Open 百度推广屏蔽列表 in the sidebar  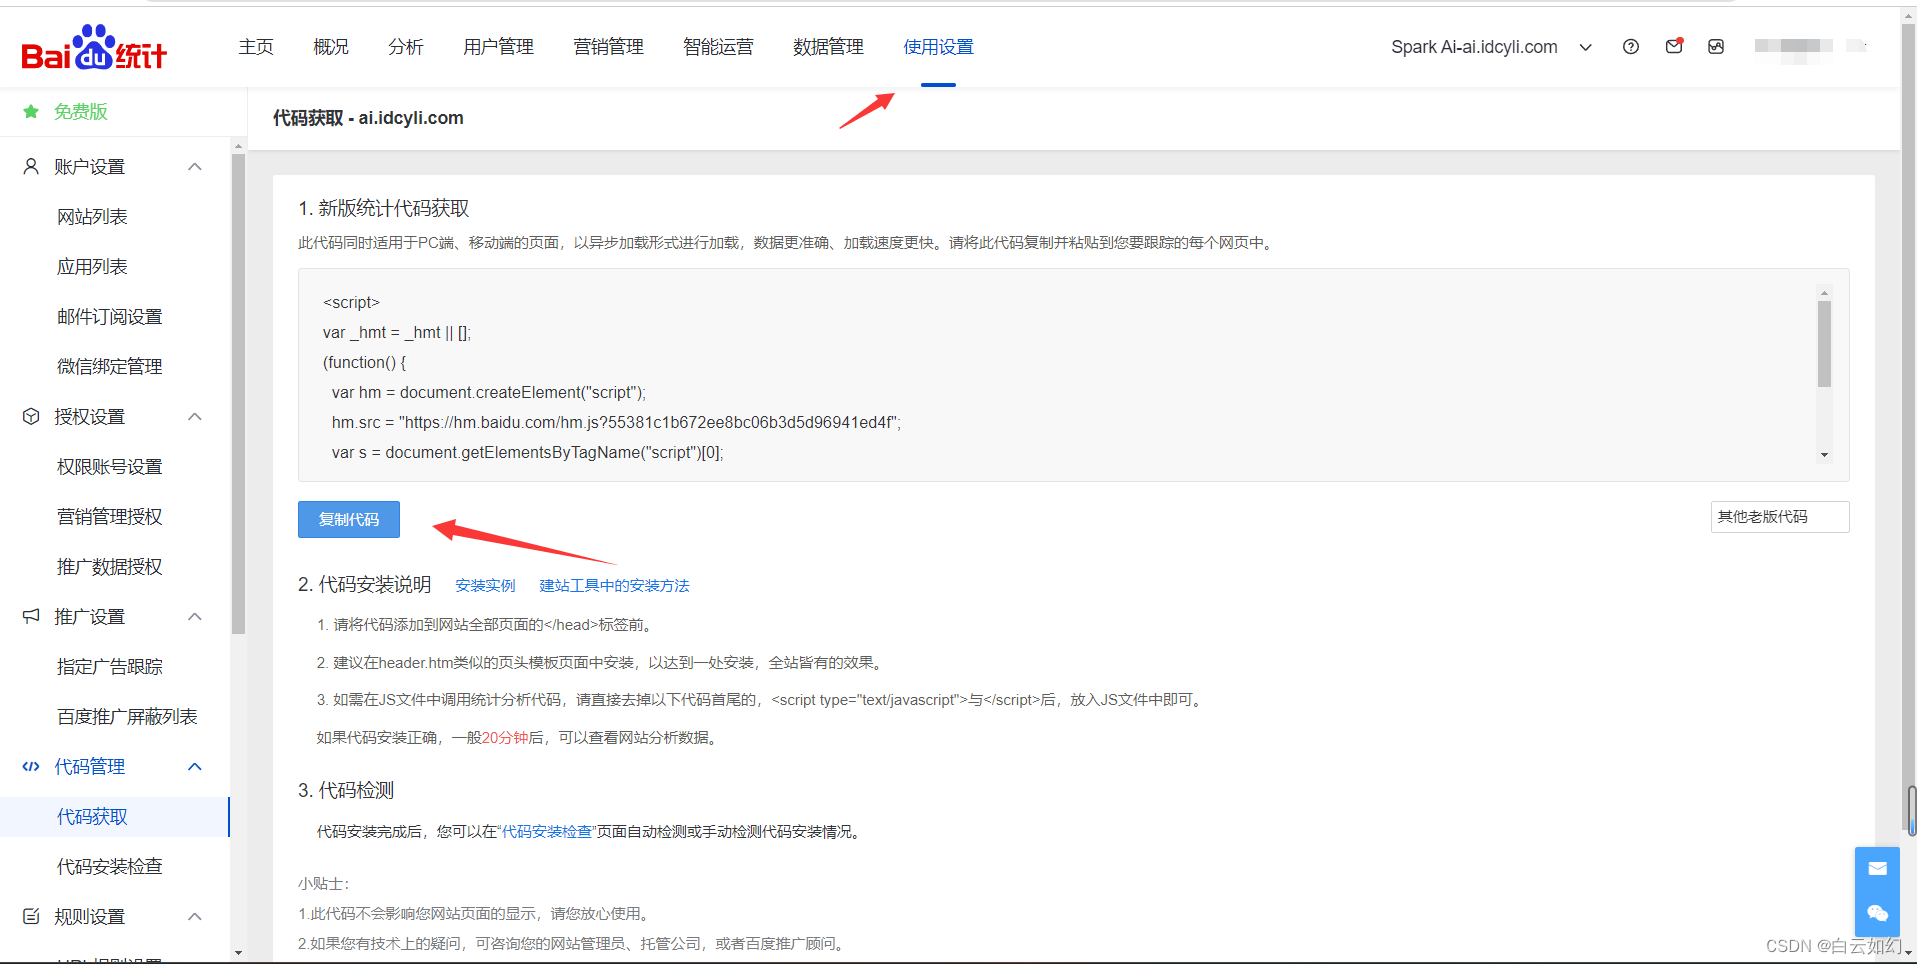(x=127, y=717)
